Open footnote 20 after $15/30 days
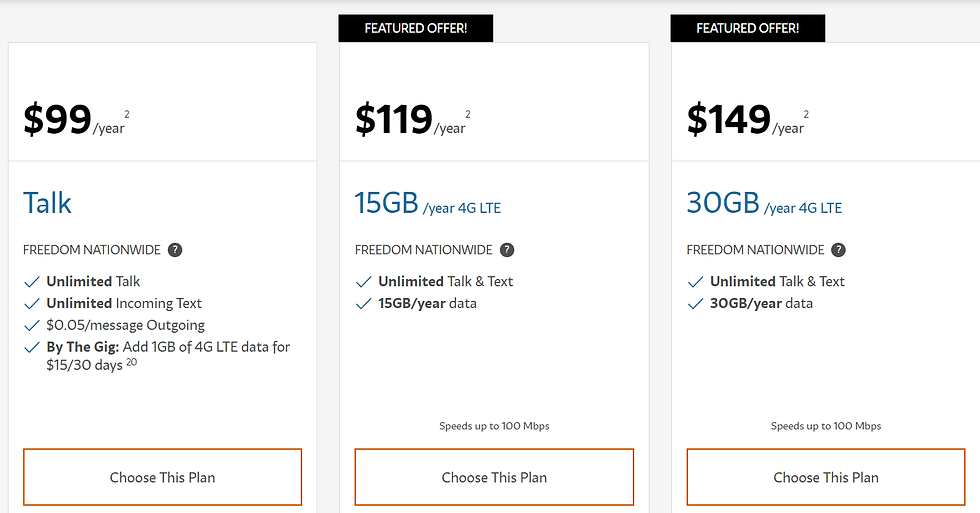Image resolution: width=980 pixels, height=513 pixels. [131, 362]
